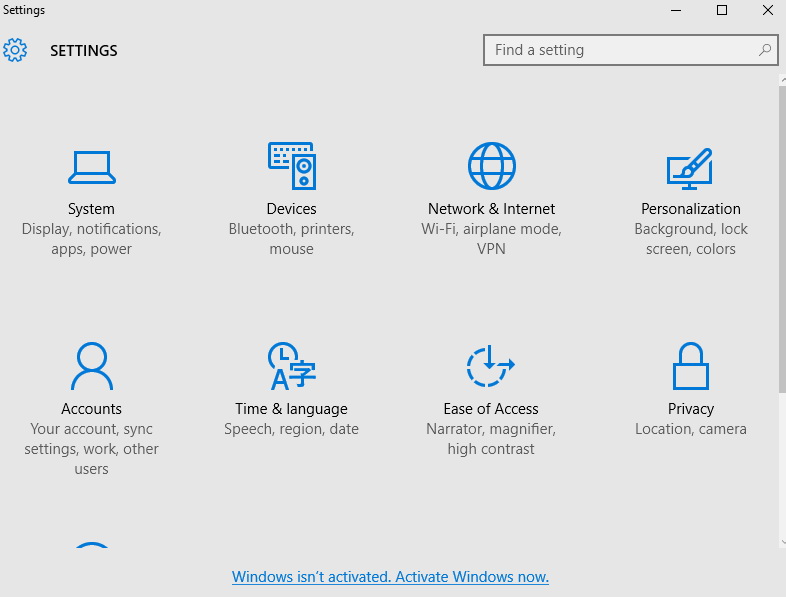Click 'Display, notifications, apps, power' description
786x597 pixels.
pos(91,239)
